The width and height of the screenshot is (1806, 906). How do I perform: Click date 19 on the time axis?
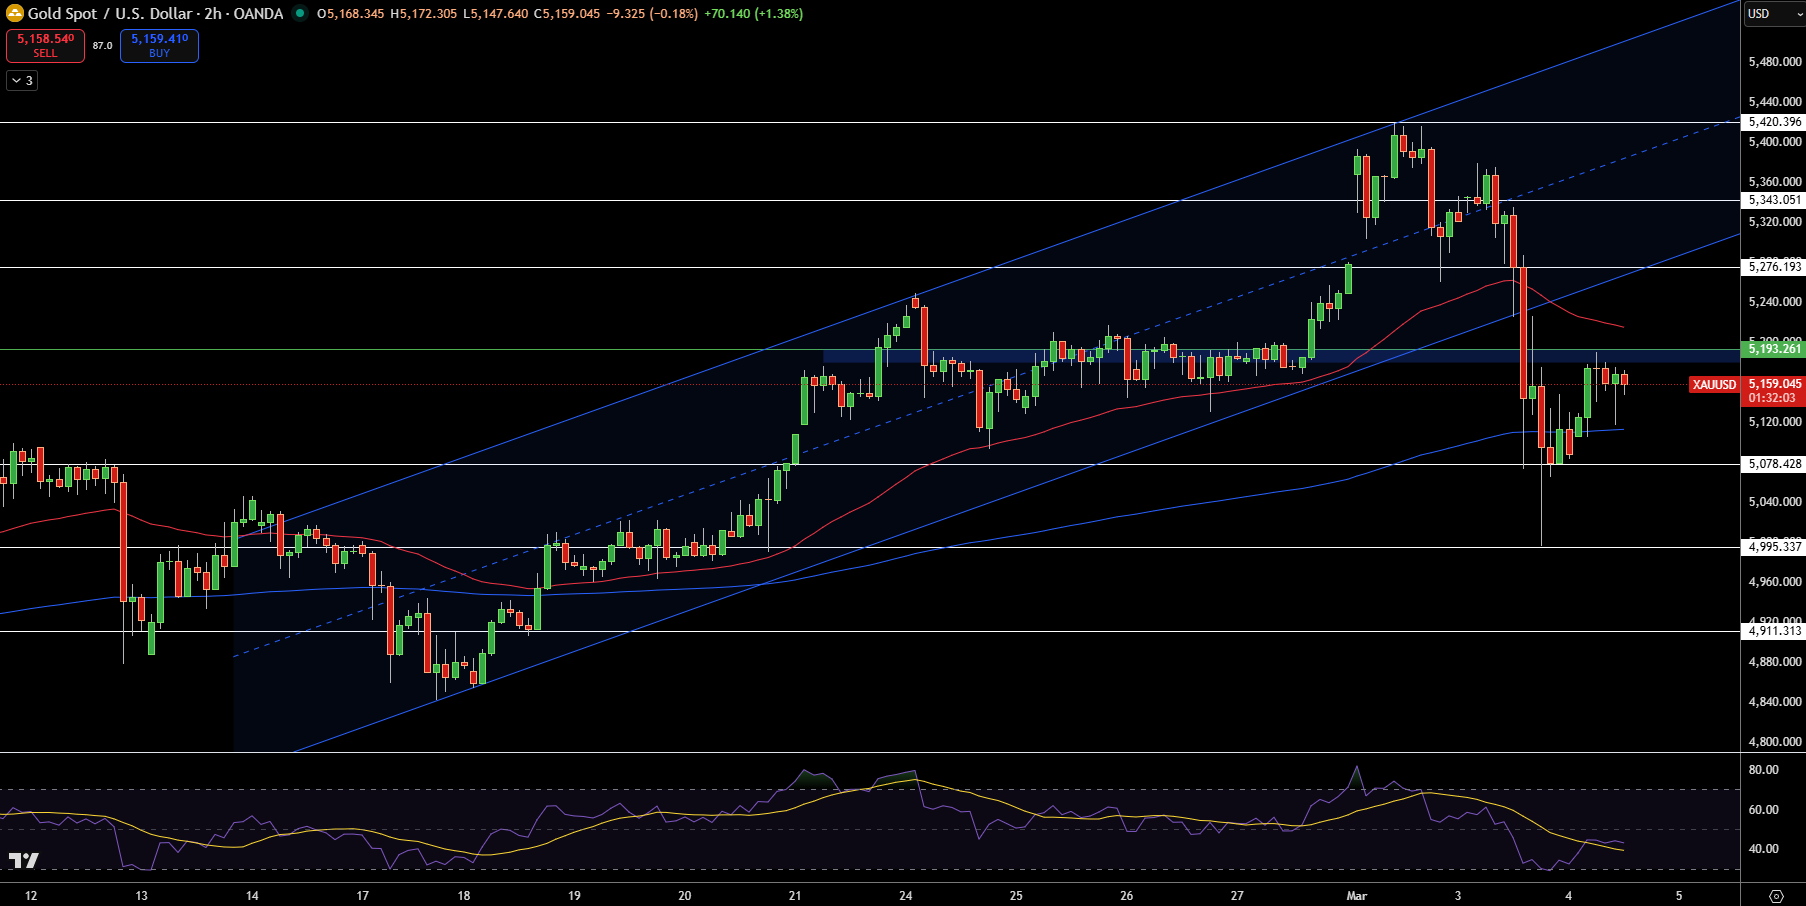click(574, 896)
